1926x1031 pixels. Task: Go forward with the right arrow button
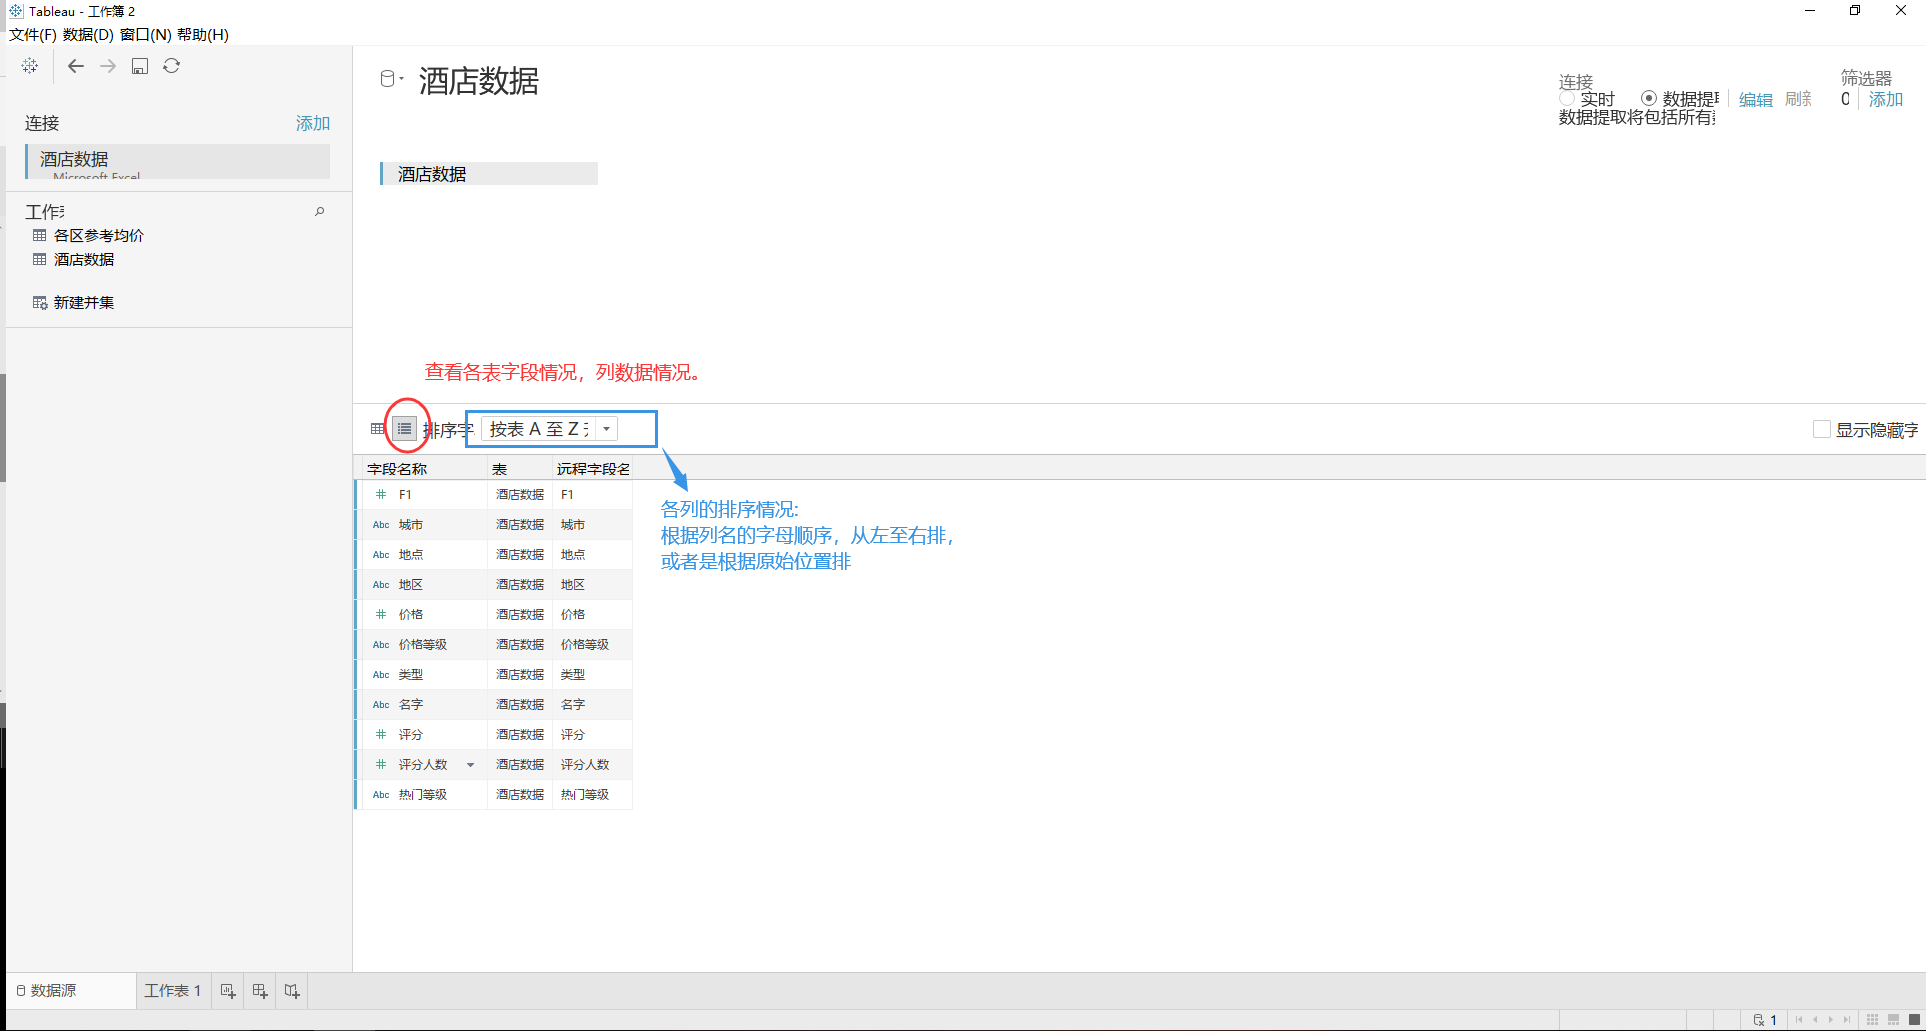(108, 66)
